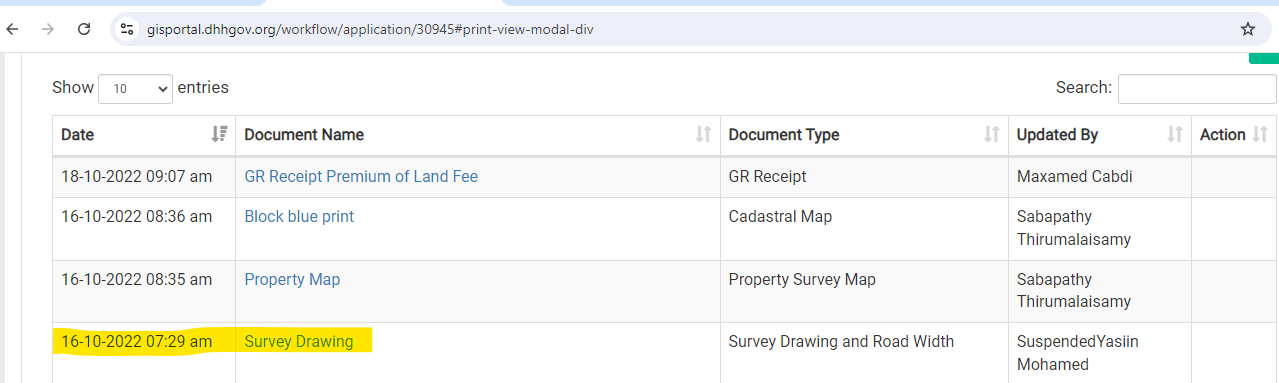Click the Document Type header label
The width and height of the screenshot is (1279, 383).
(784, 135)
